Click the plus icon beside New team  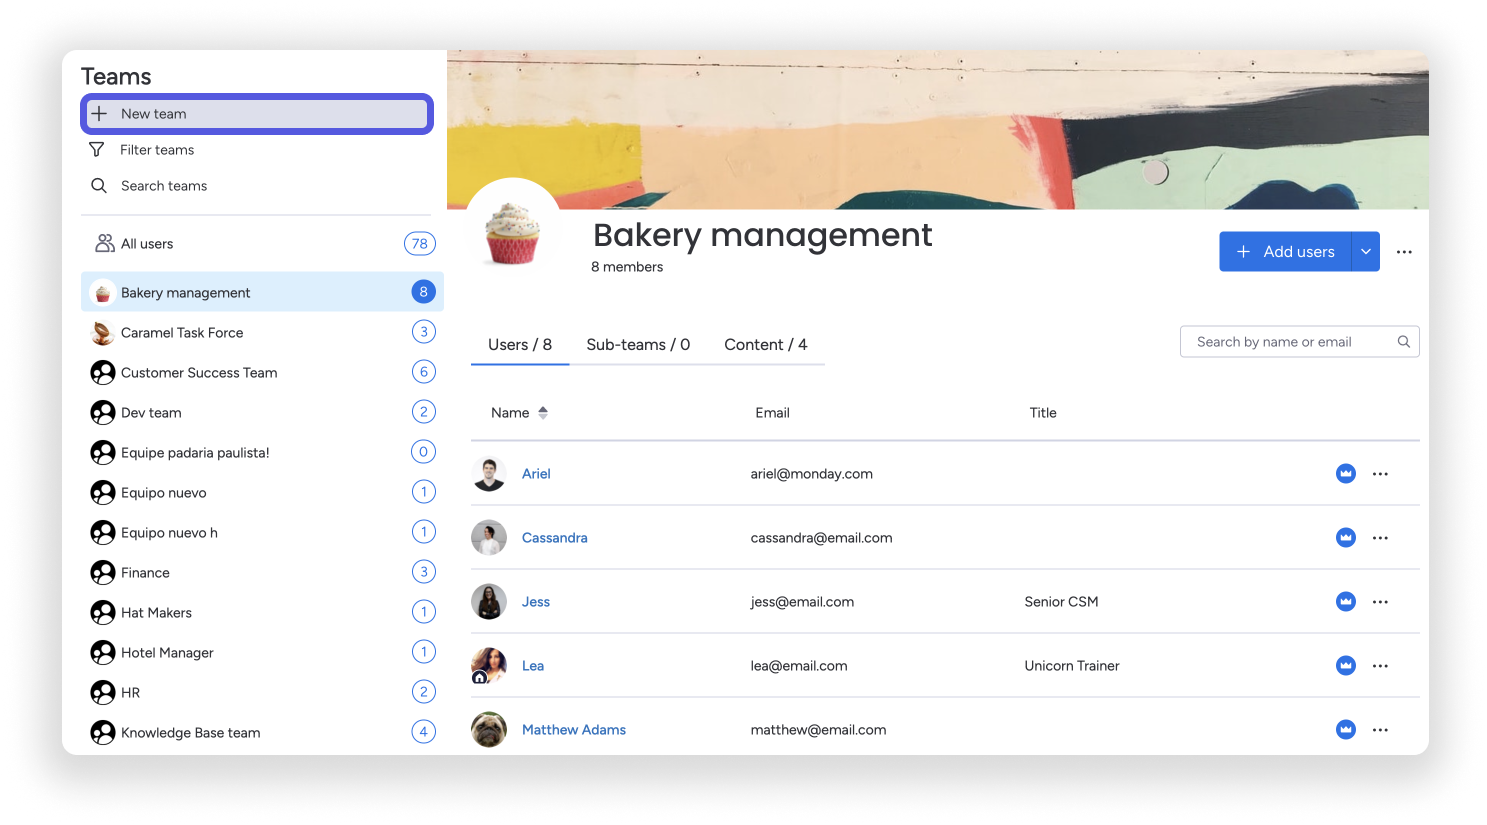click(99, 114)
